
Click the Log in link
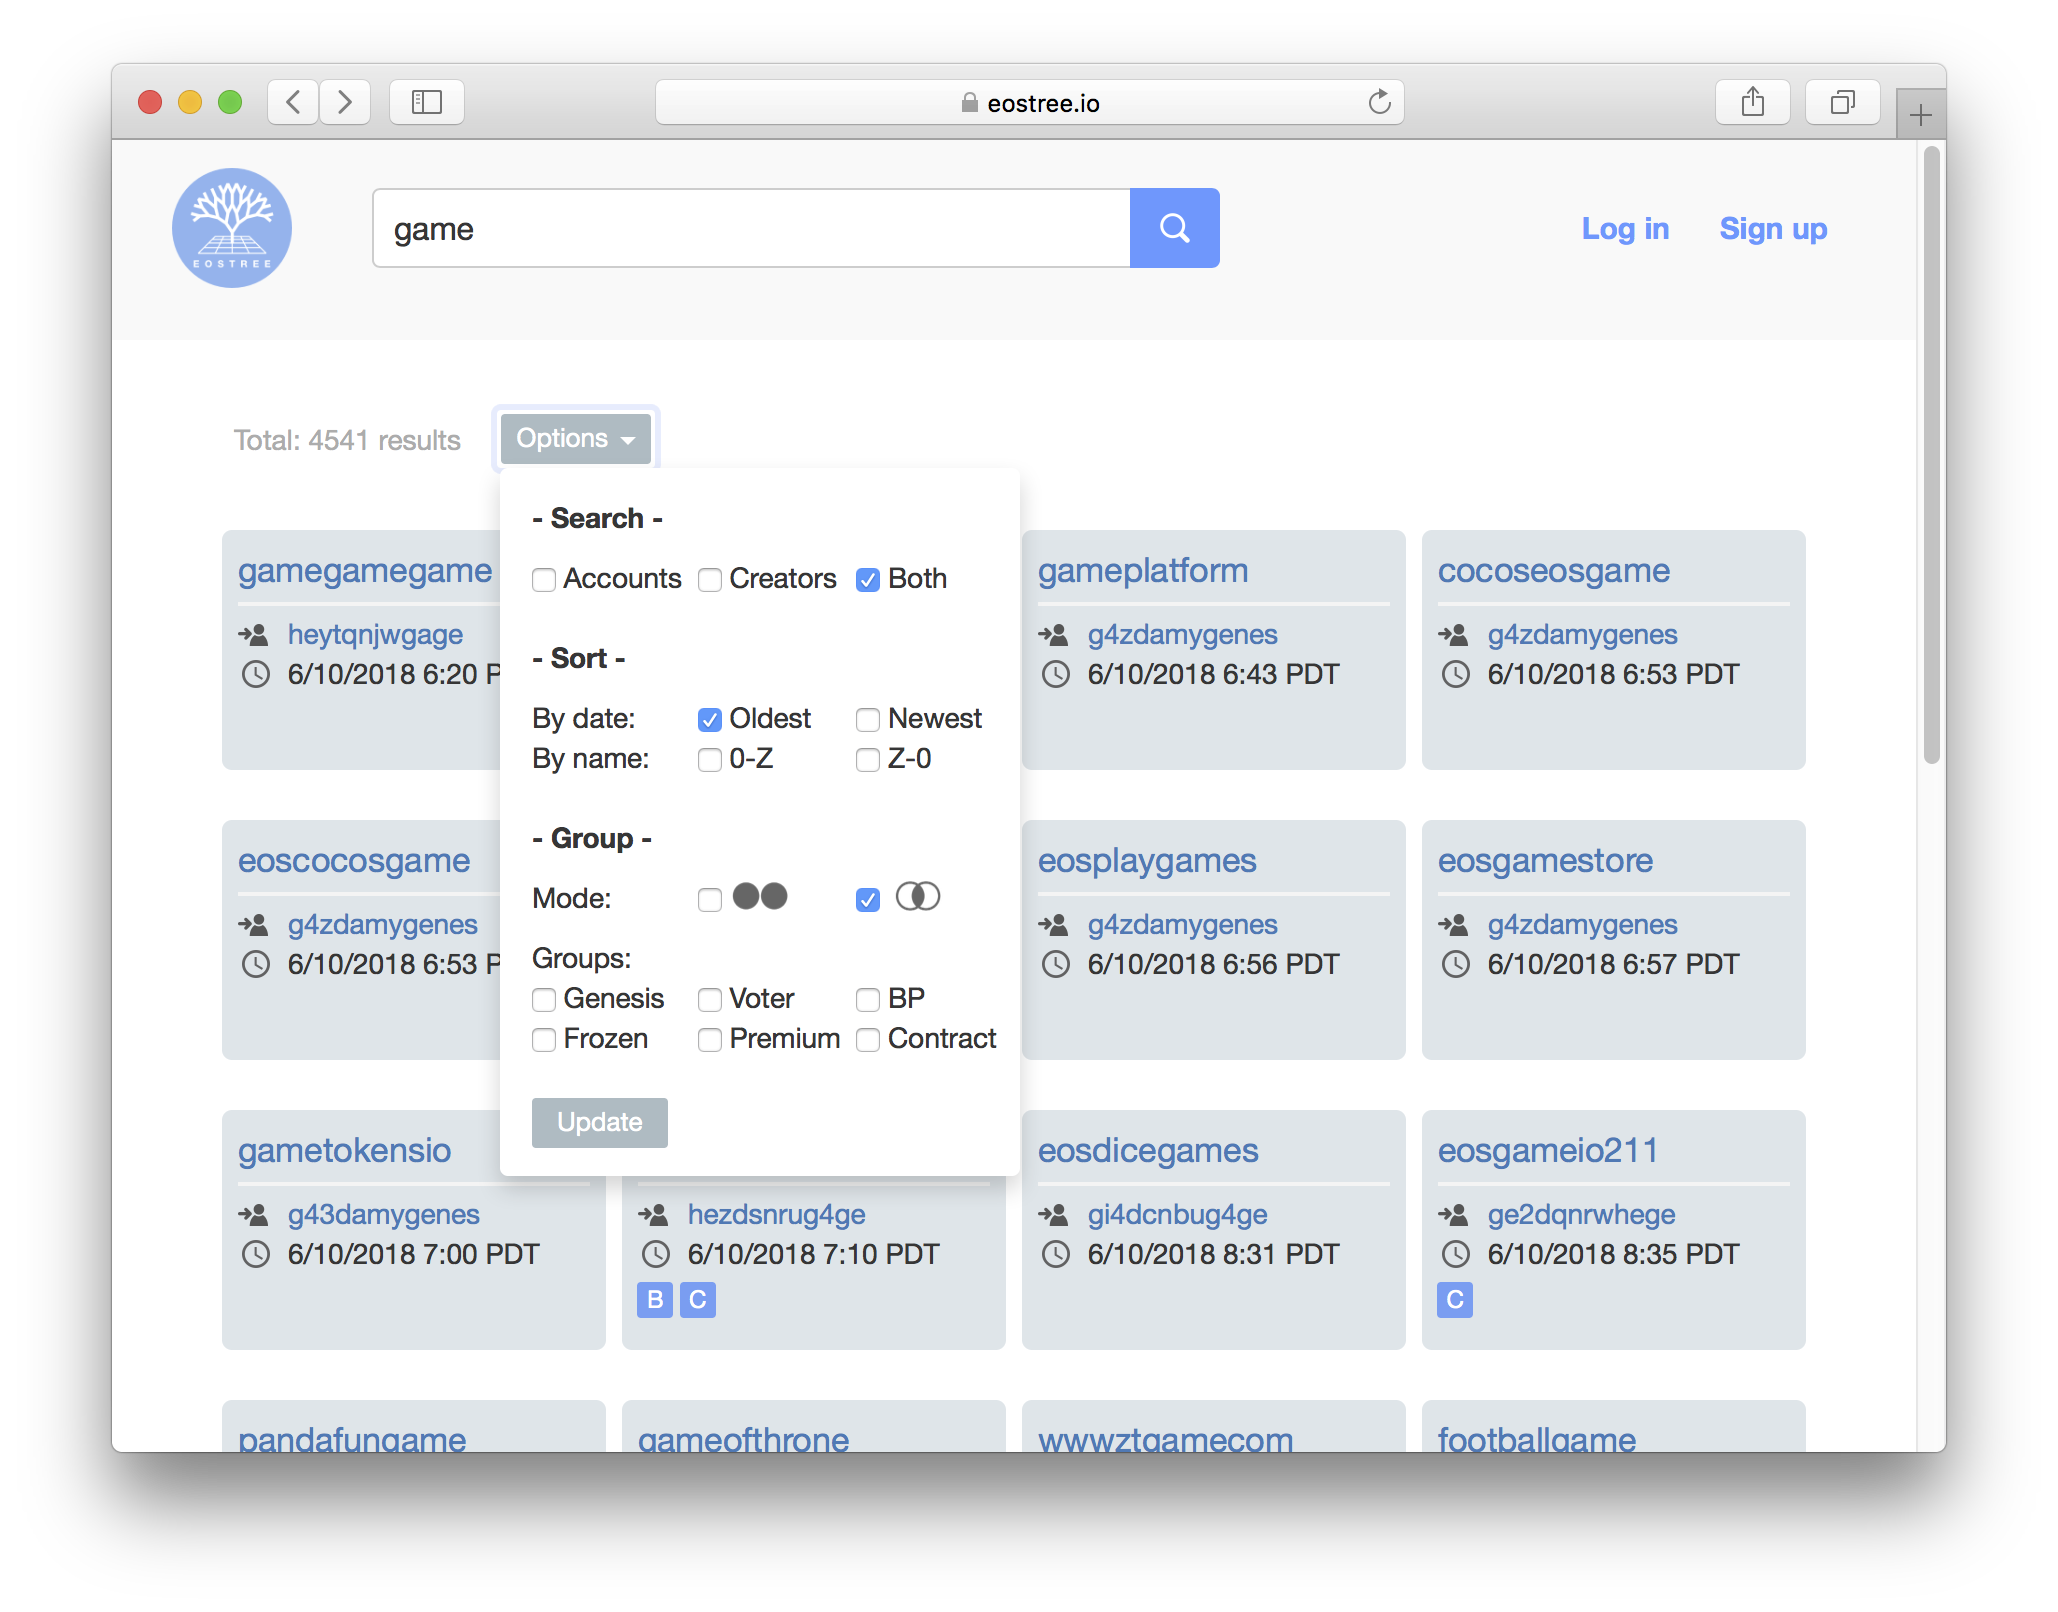(1625, 229)
